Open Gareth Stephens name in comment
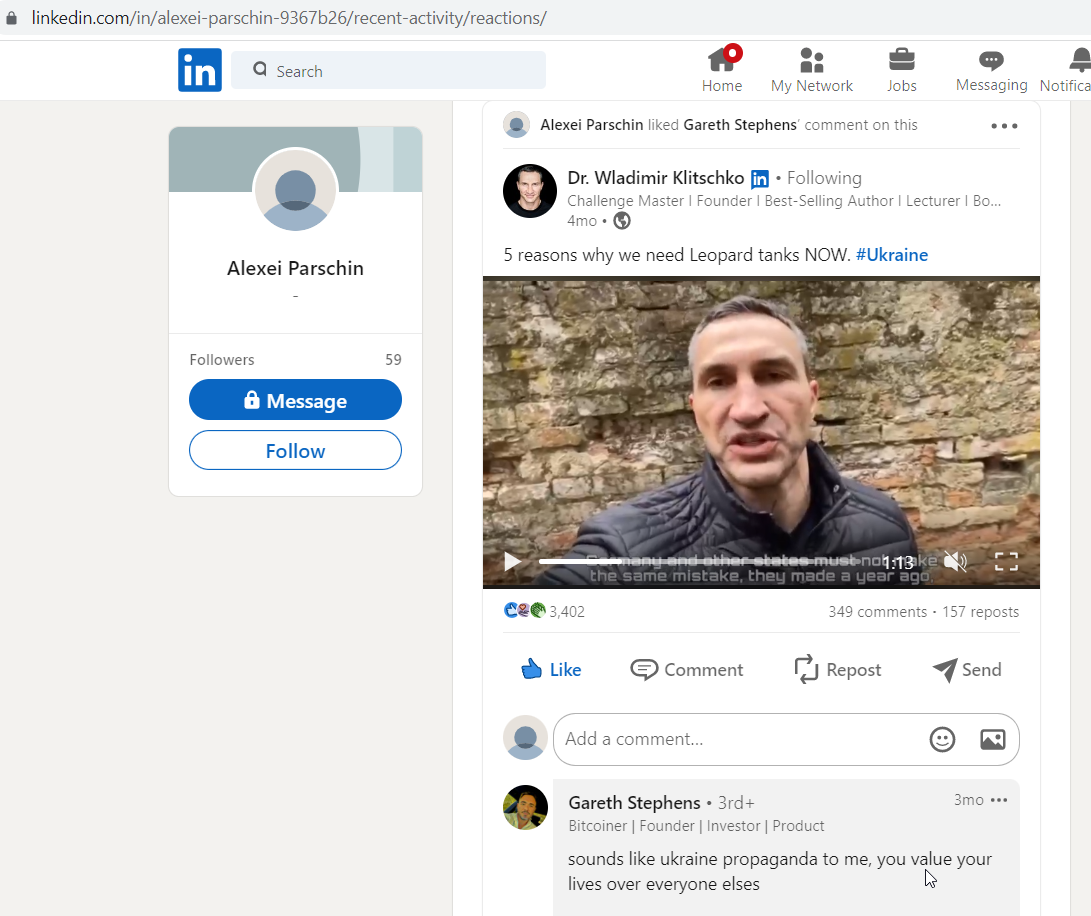Image resolution: width=1091 pixels, height=916 pixels. [635, 803]
